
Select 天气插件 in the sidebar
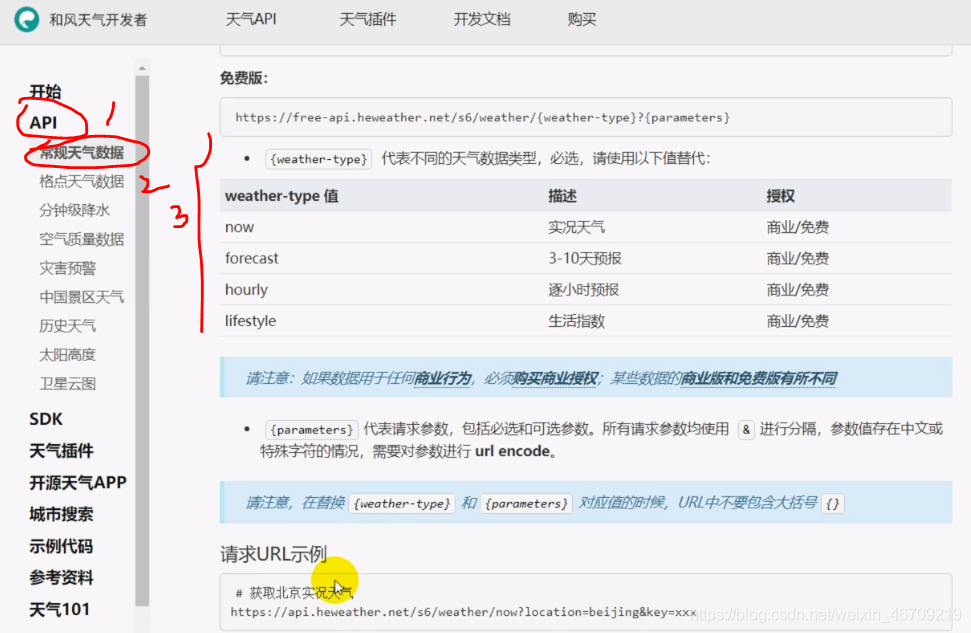(x=61, y=451)
